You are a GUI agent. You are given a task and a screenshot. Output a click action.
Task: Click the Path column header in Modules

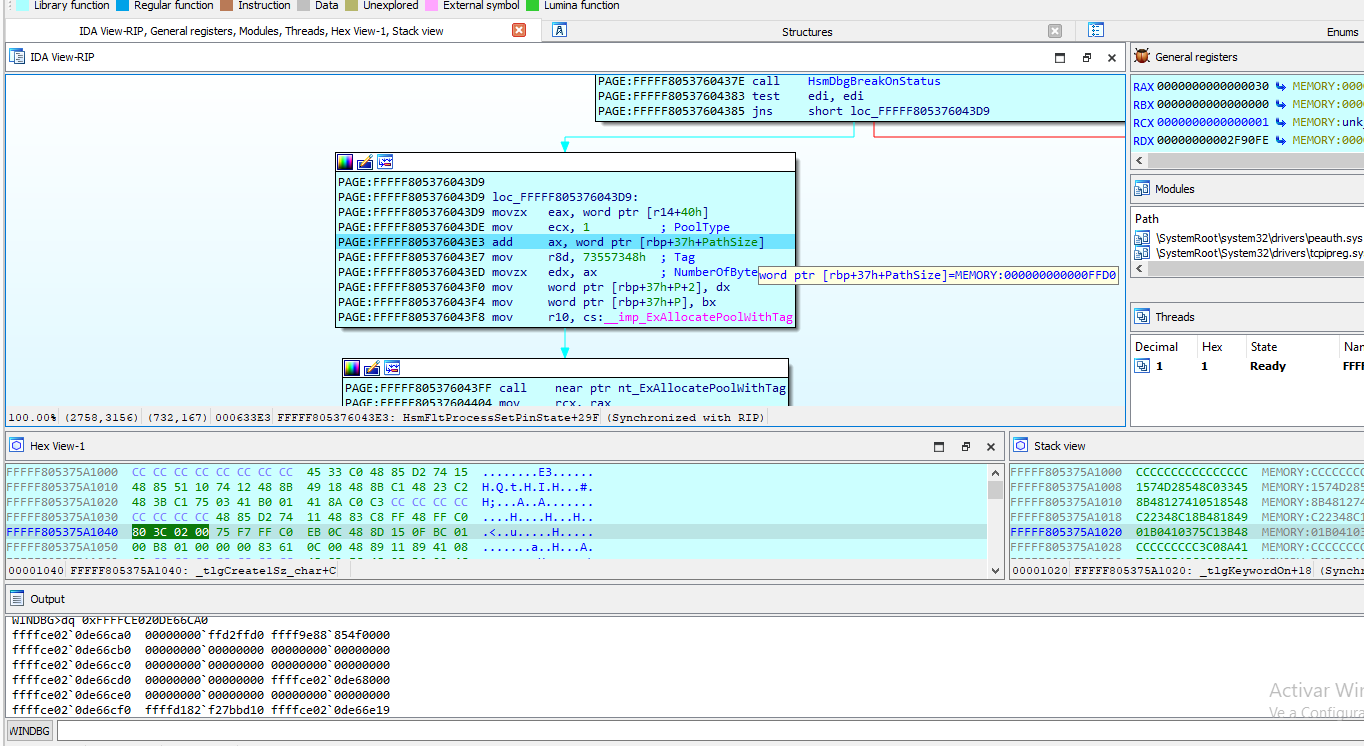click(1147, 218)
